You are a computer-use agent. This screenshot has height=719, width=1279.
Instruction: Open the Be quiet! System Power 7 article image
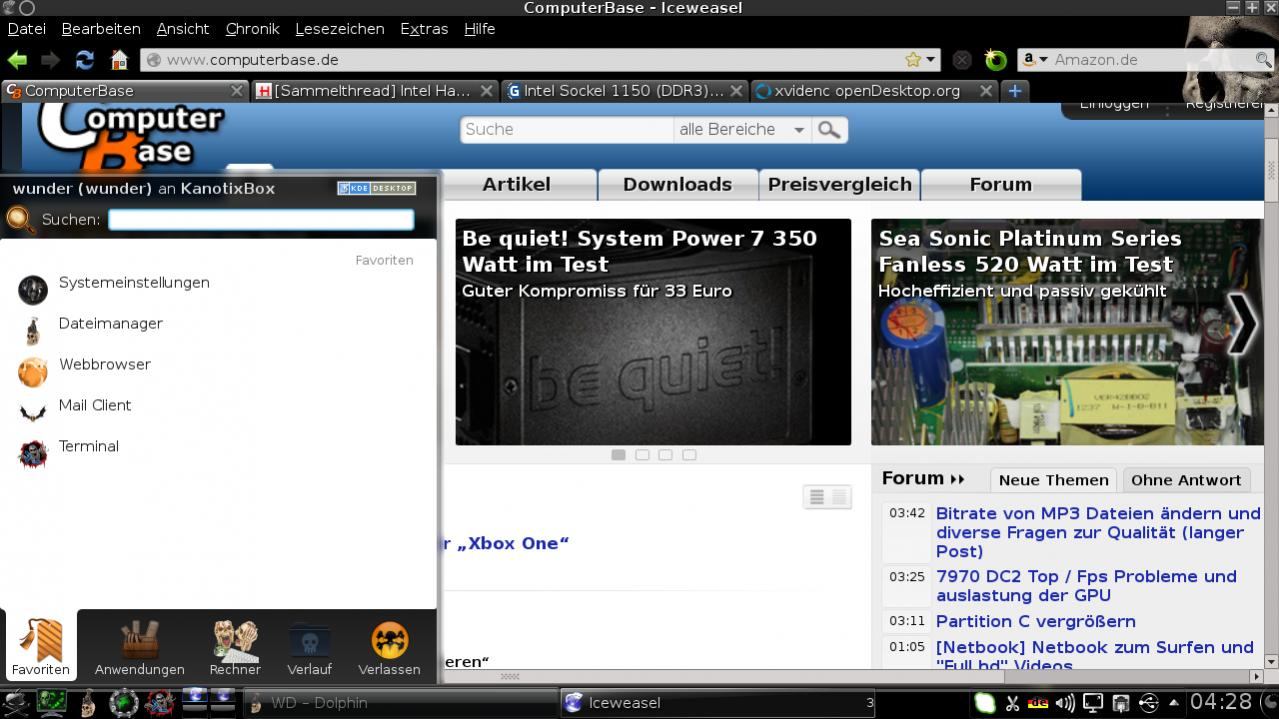[653, 332]
